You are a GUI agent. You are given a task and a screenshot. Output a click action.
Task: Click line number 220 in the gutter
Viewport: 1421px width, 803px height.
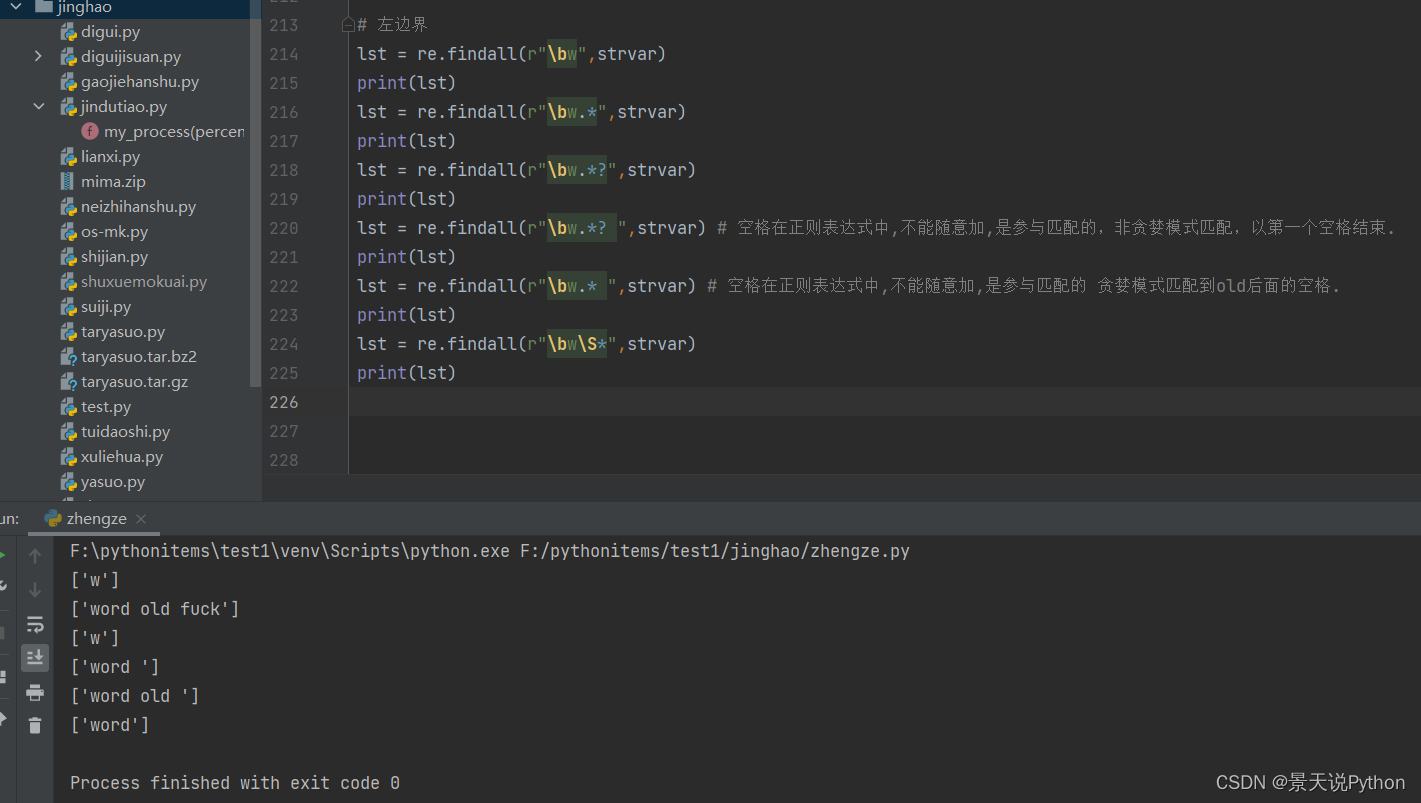pyautogui.click(x=284, y=228)
